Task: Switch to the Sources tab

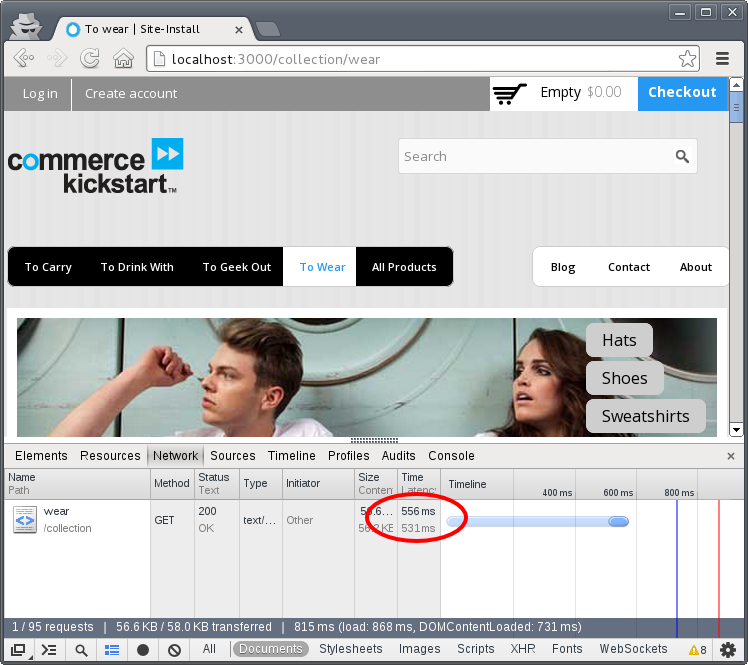Action: coord(233,456)
